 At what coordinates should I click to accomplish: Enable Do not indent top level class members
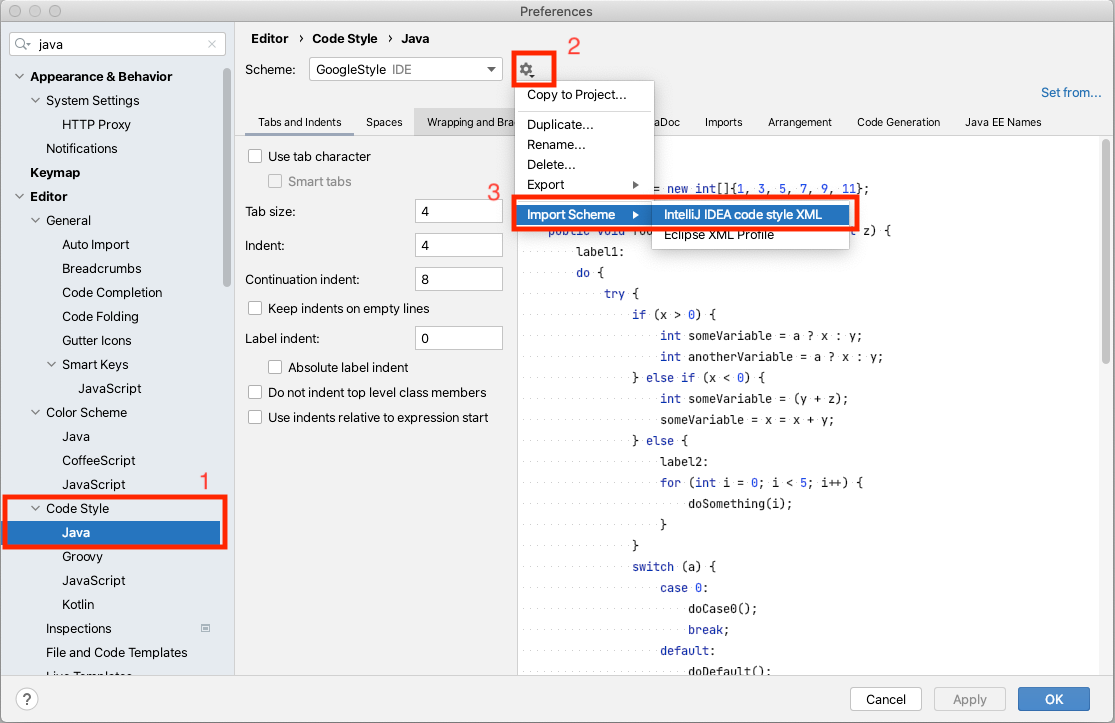click(255, 392)
